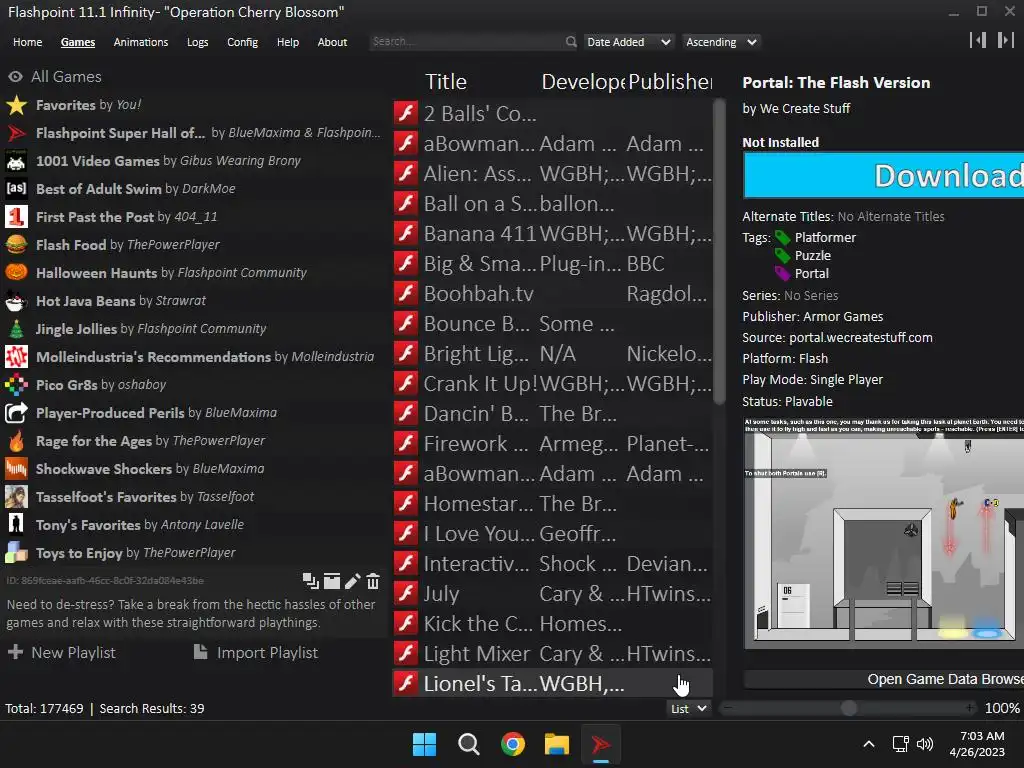Click the Portal game screenshot thumbnail
This screenshot has width=1024, height=768.
tap(884, 533)
